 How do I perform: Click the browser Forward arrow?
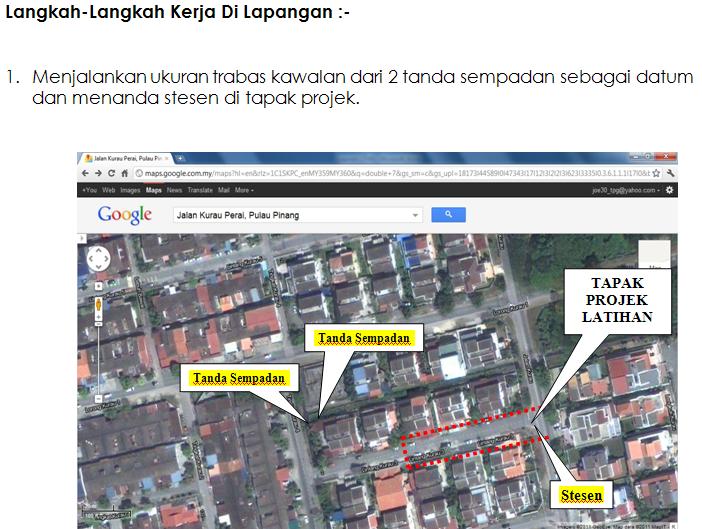click(x=98, y=173)
